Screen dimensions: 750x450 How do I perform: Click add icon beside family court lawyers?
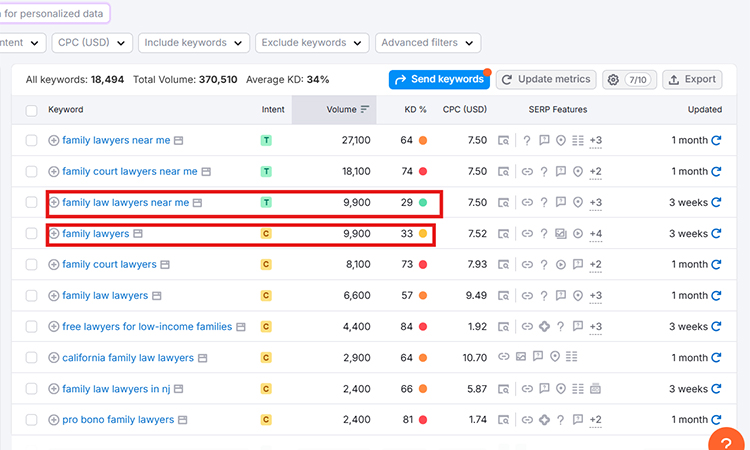(x=54, y=265)
